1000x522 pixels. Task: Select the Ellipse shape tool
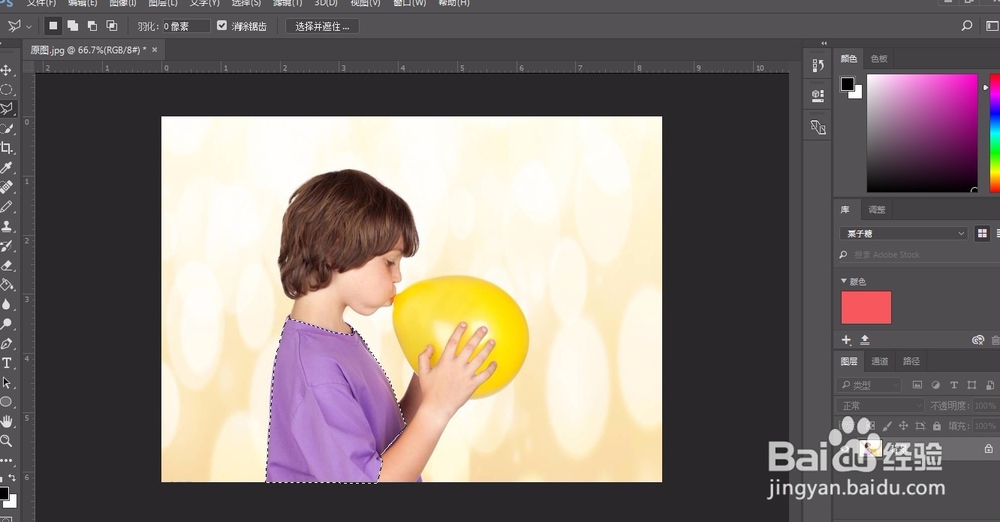pyautogui.click(x=6, y=402)
